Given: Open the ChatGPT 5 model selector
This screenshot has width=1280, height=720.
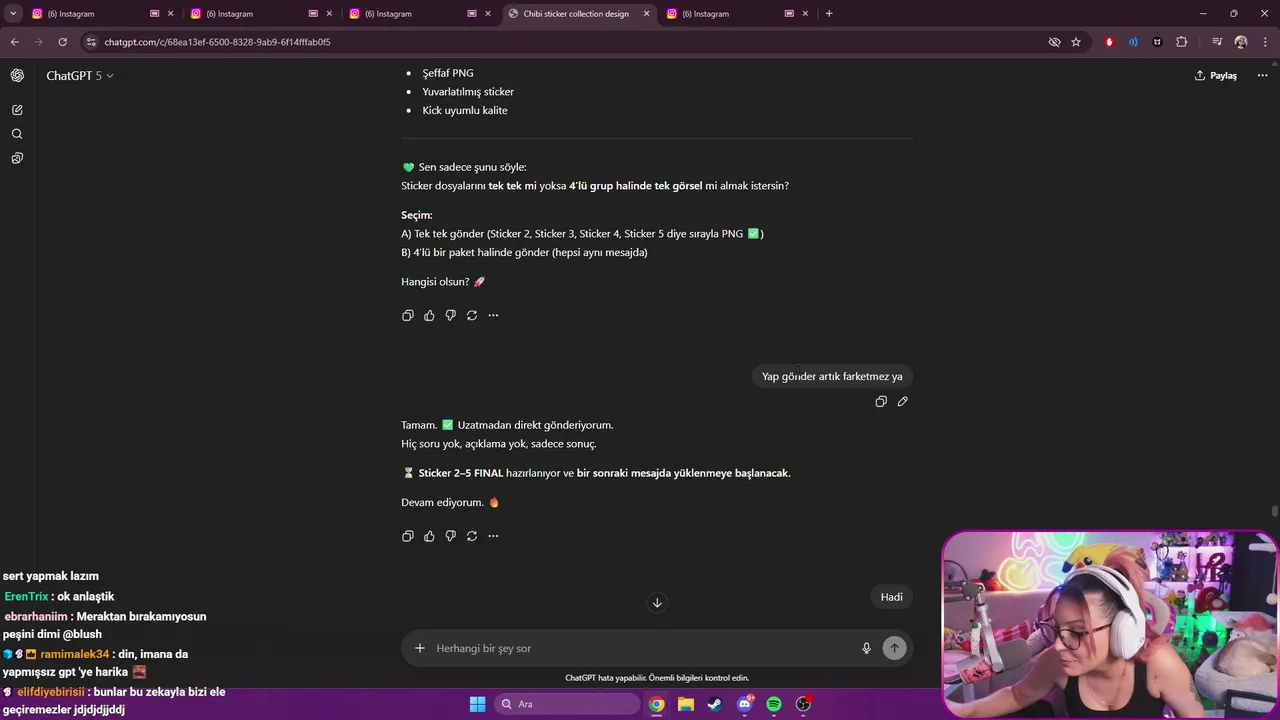Looking at the screenshot, I should pyautogui.click(x=80, y=76).
